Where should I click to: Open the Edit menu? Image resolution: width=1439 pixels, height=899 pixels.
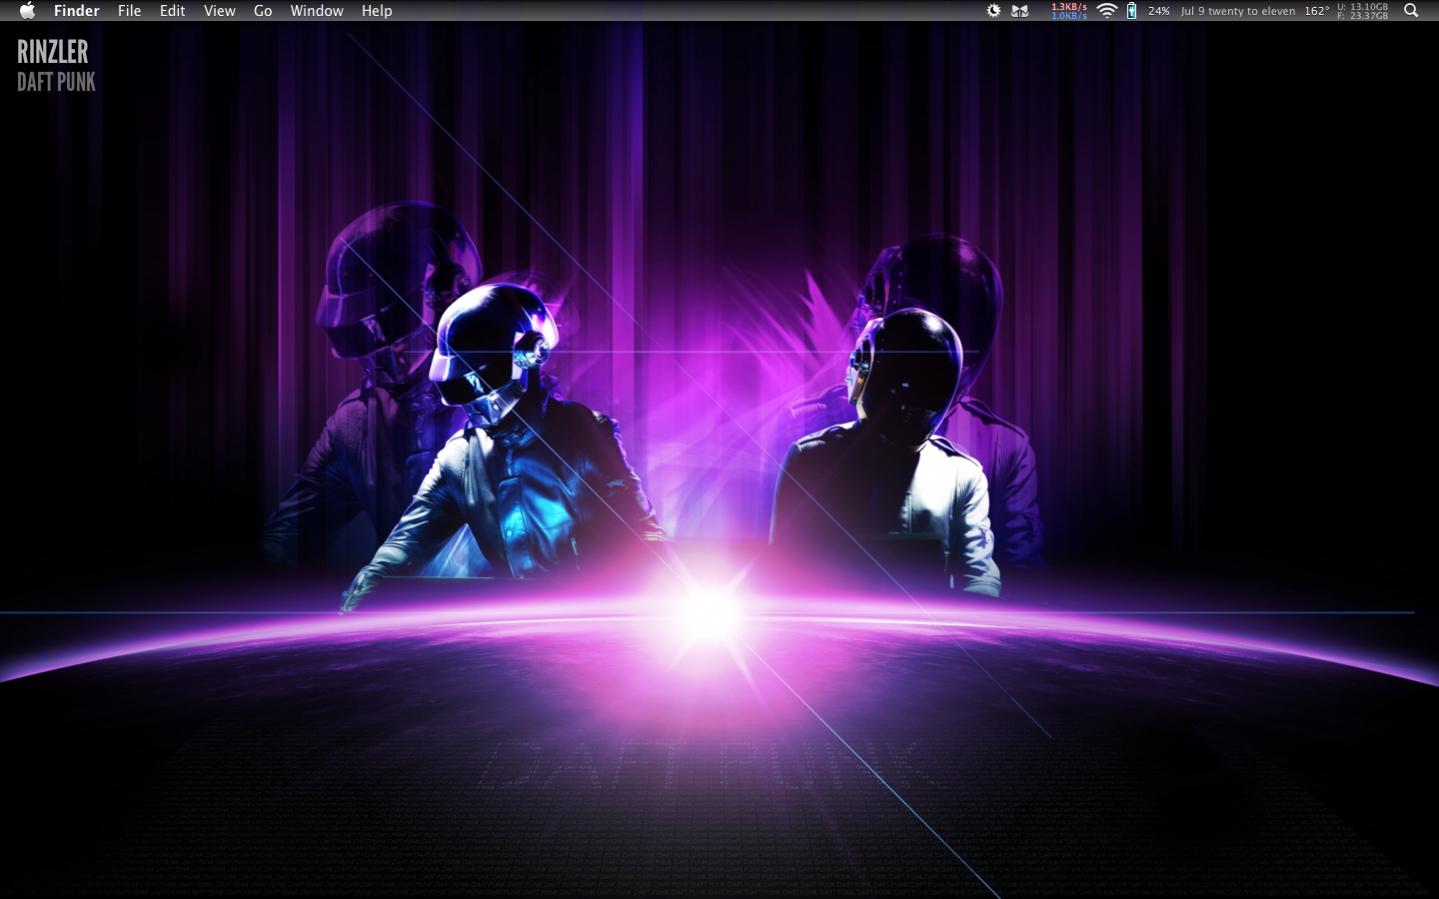172,11
